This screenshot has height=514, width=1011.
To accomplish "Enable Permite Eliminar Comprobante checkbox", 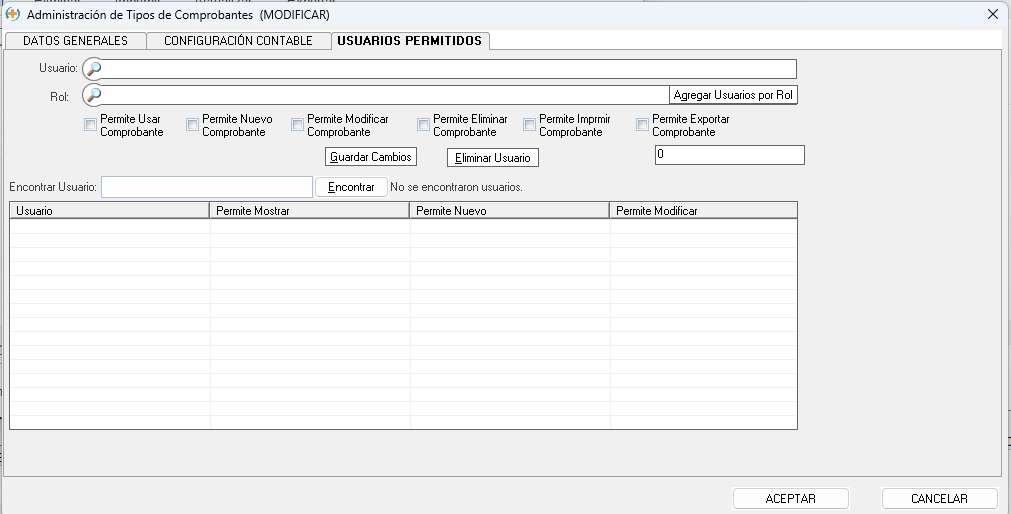I will pyautogui.click(x=423, y=125).
